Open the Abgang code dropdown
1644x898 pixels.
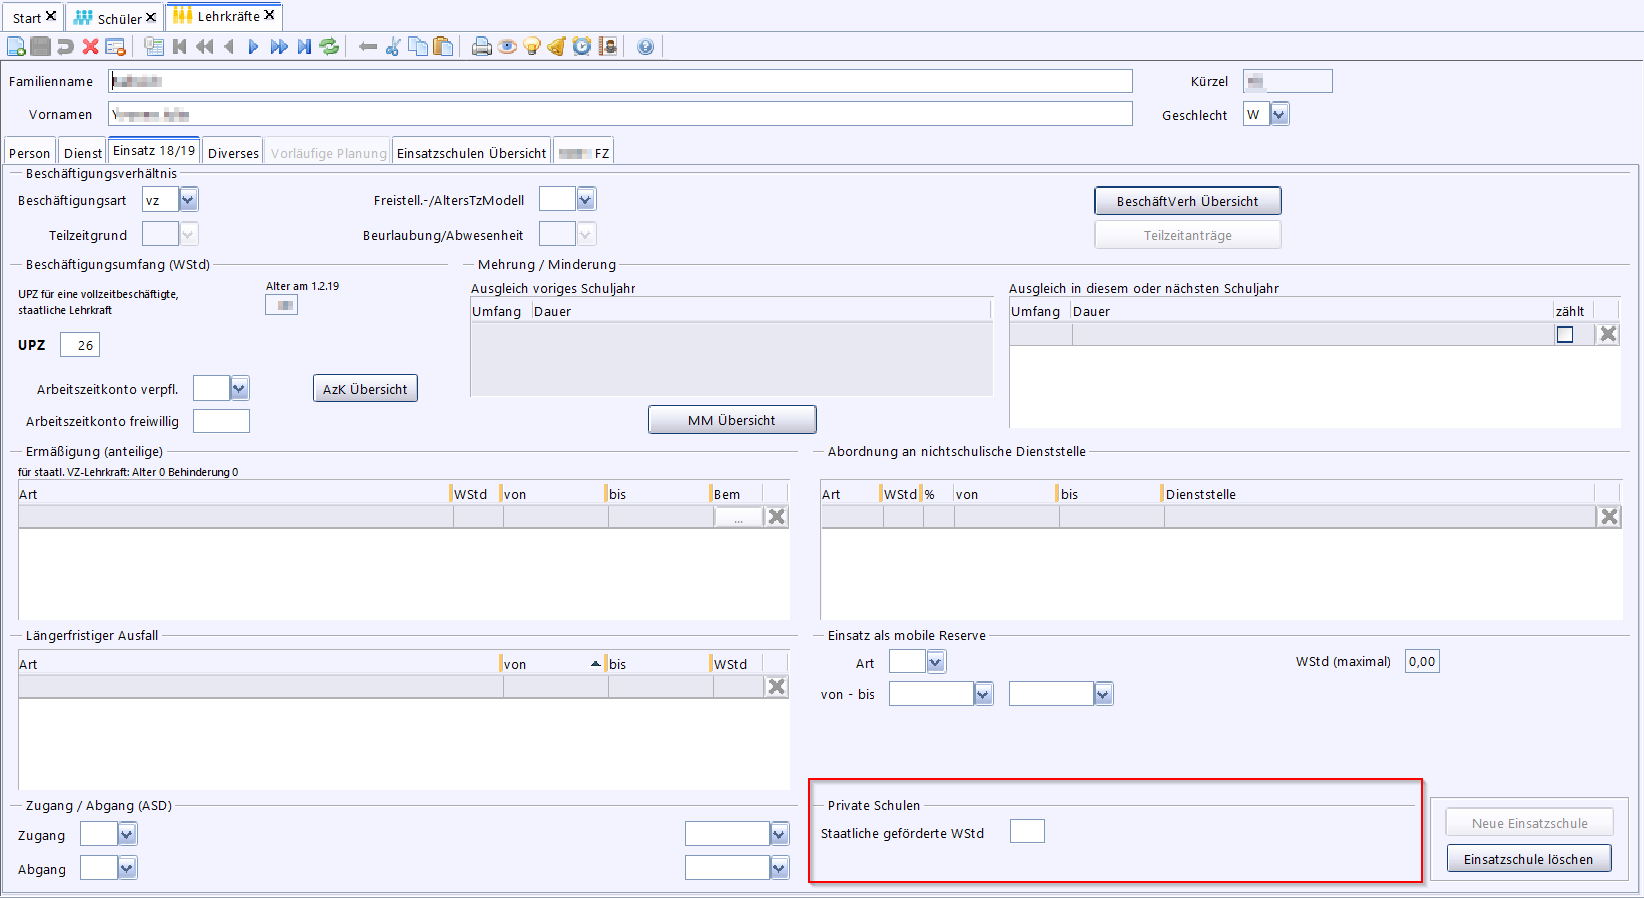127,868
